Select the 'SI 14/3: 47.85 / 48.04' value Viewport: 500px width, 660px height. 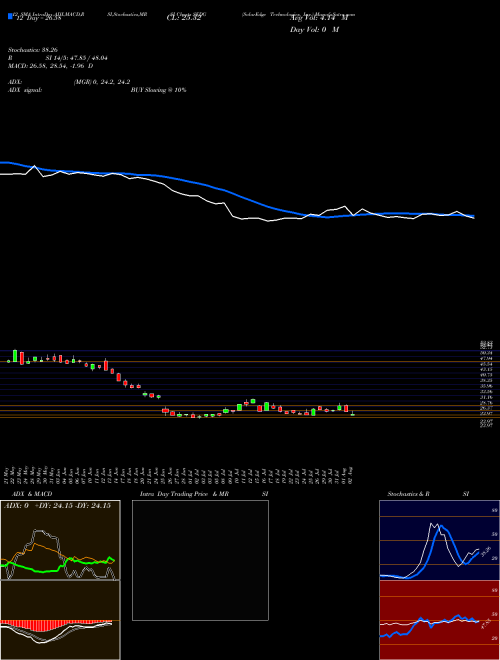coord(77,58)
